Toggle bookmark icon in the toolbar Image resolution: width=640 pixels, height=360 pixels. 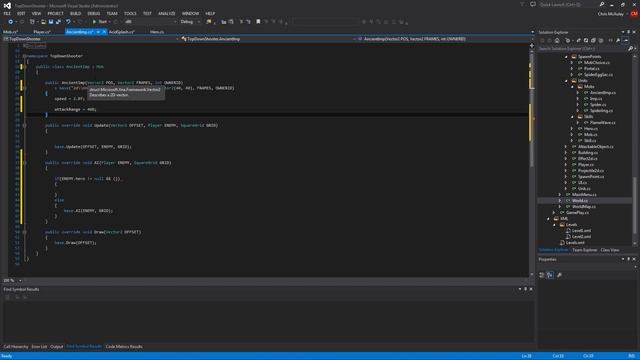pos(258,22)
